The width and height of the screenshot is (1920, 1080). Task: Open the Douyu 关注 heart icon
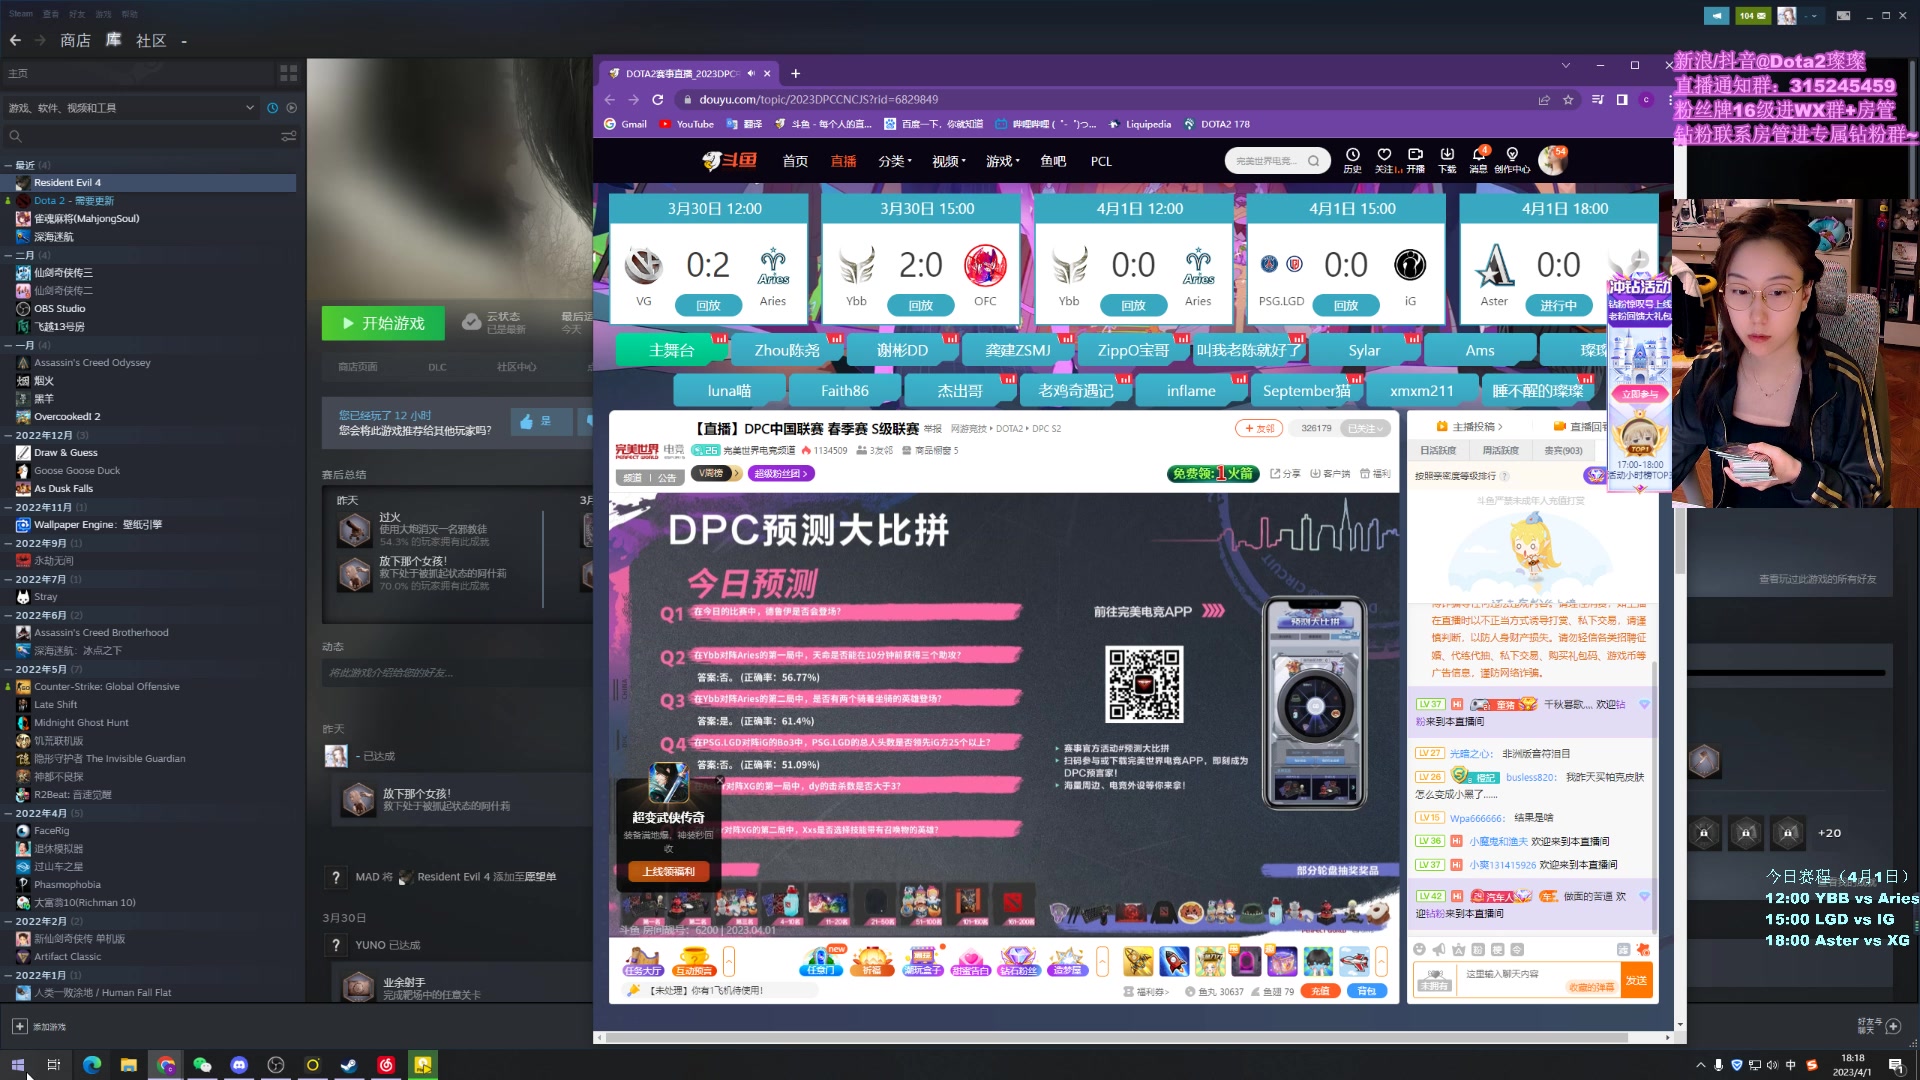[x=1384, y=155]
